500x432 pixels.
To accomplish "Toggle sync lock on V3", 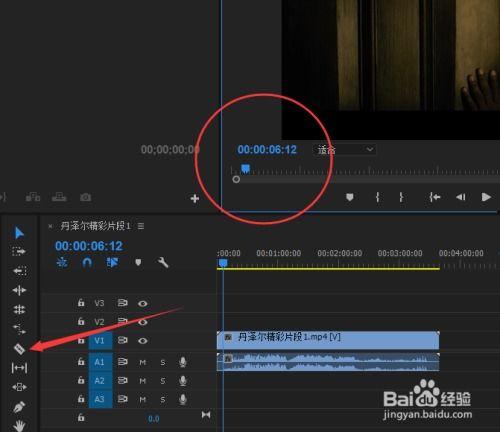I will tap(122, 303).
